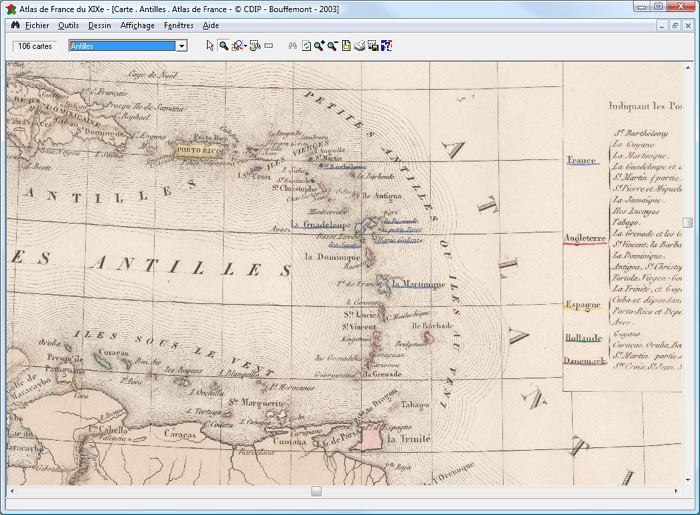Click the refresh map icon
The image size is (700, 515).
306,46
